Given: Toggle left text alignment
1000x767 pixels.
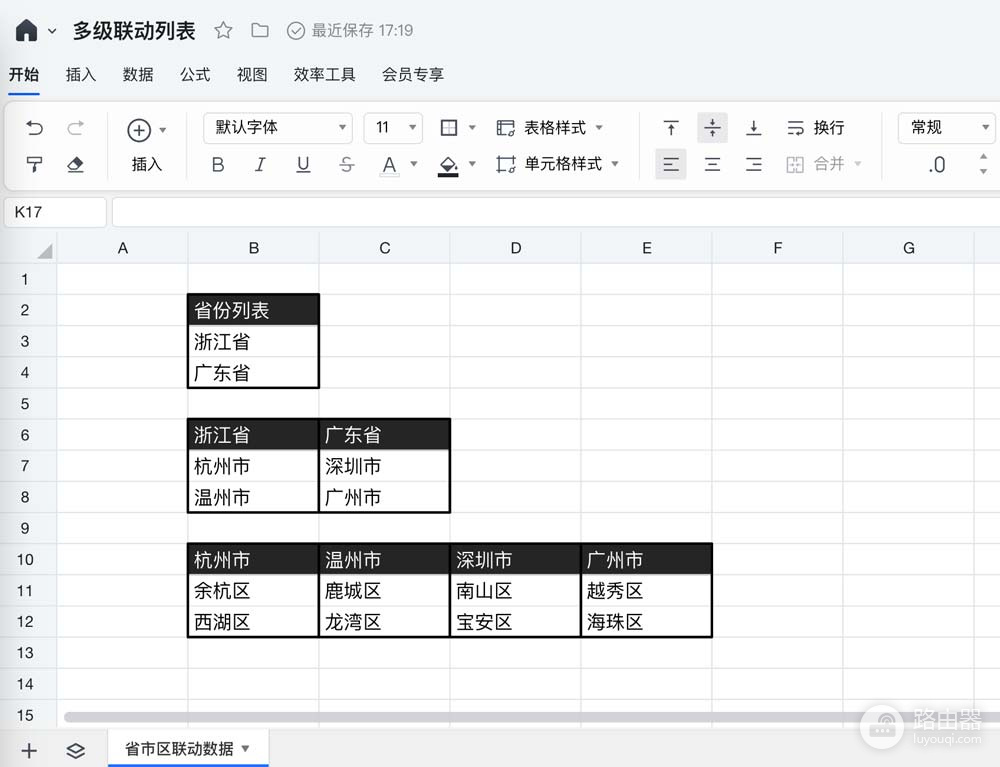Looking at the screenshot, I should pos(671,164).
